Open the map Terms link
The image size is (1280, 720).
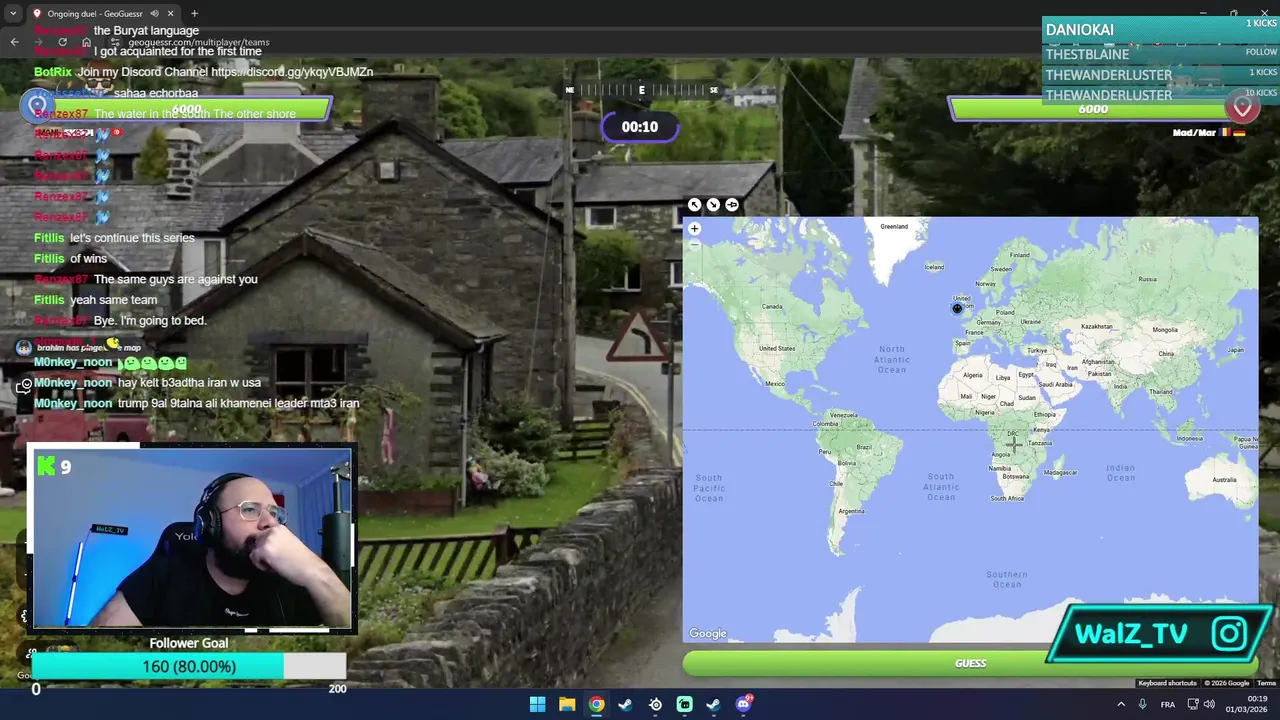click(1266, 683)
